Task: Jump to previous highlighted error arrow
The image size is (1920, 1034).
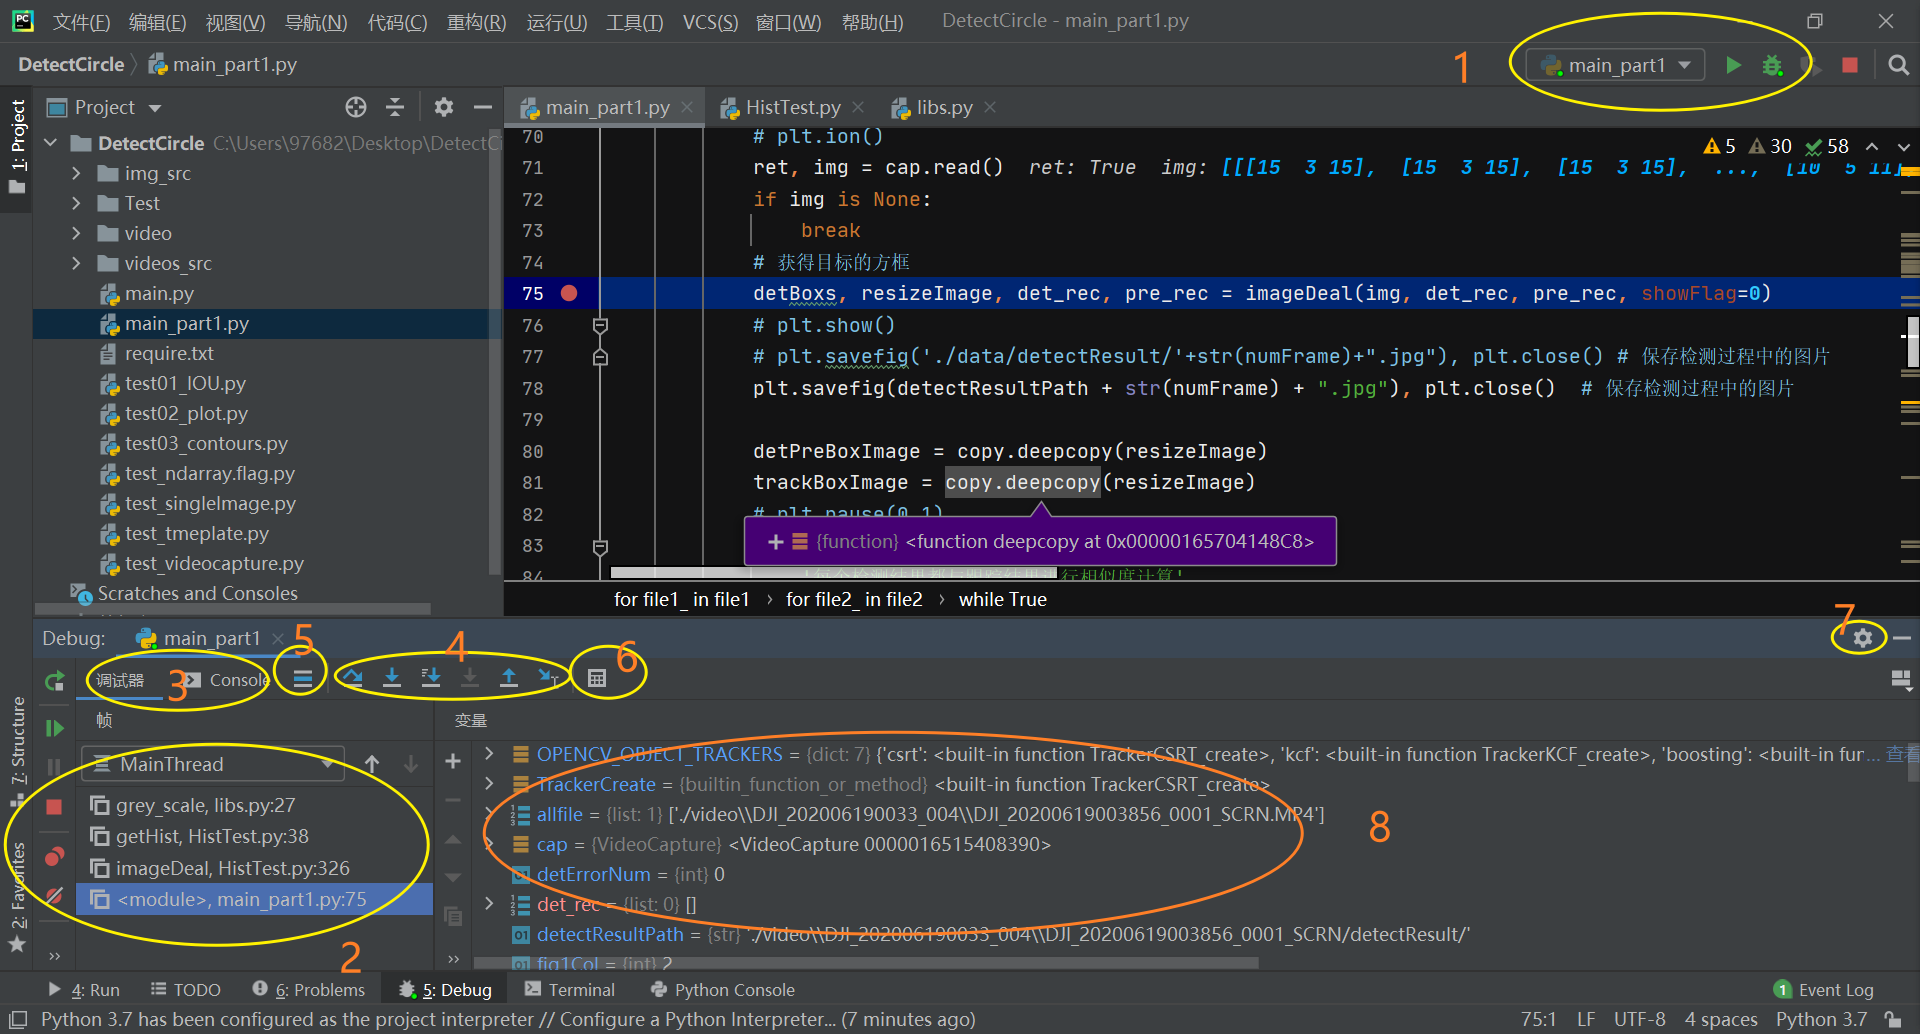Action: pyautogui.click(x=1872, y=147)
